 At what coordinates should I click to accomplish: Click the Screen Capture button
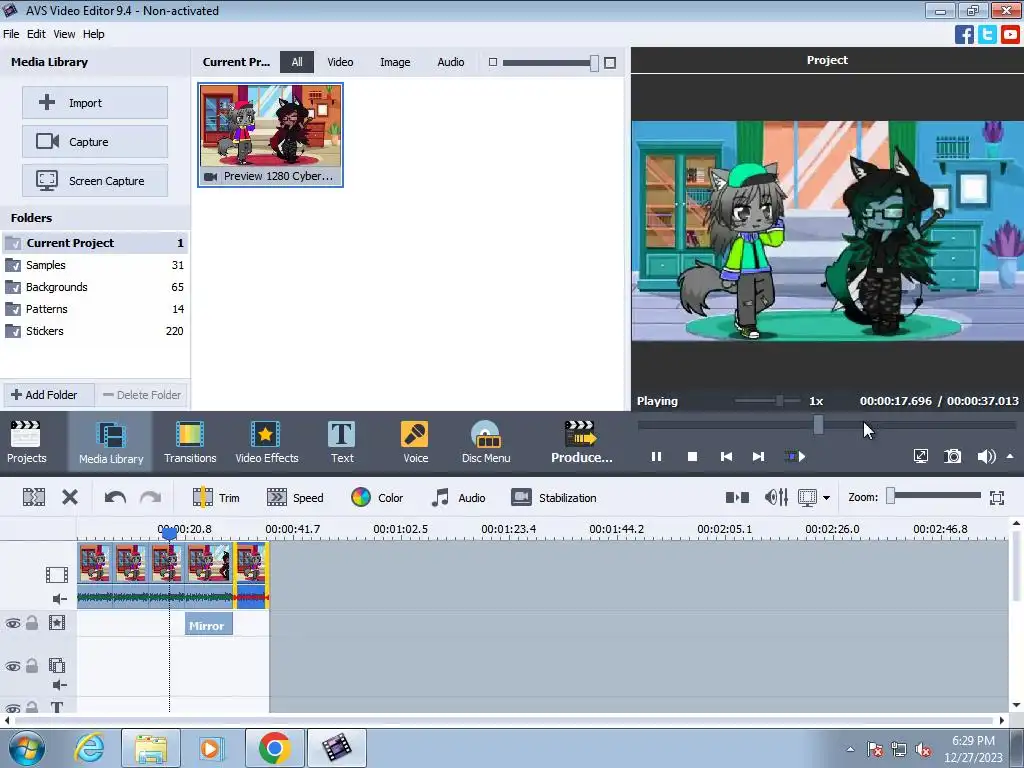pyautogui.click(x=95, y=181)
